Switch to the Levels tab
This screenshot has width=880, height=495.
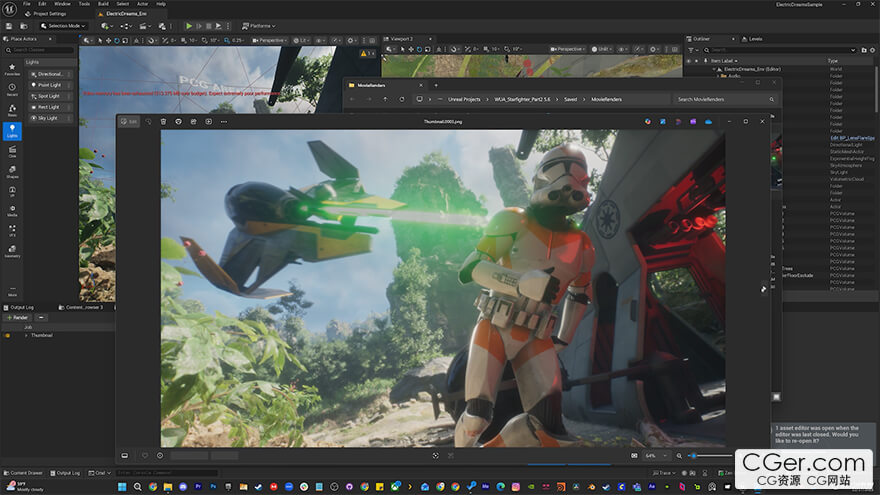tap(752, 39)
